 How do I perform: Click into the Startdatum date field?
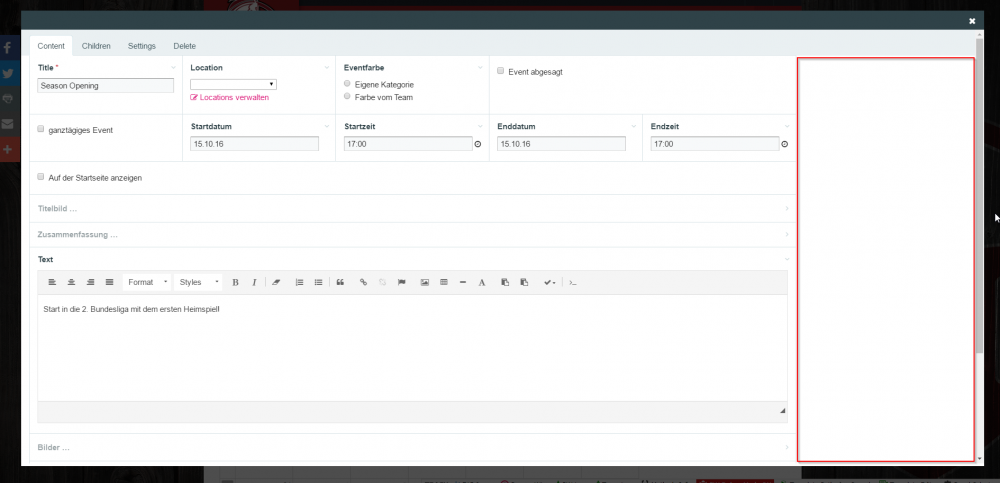(x=254, y=144)
